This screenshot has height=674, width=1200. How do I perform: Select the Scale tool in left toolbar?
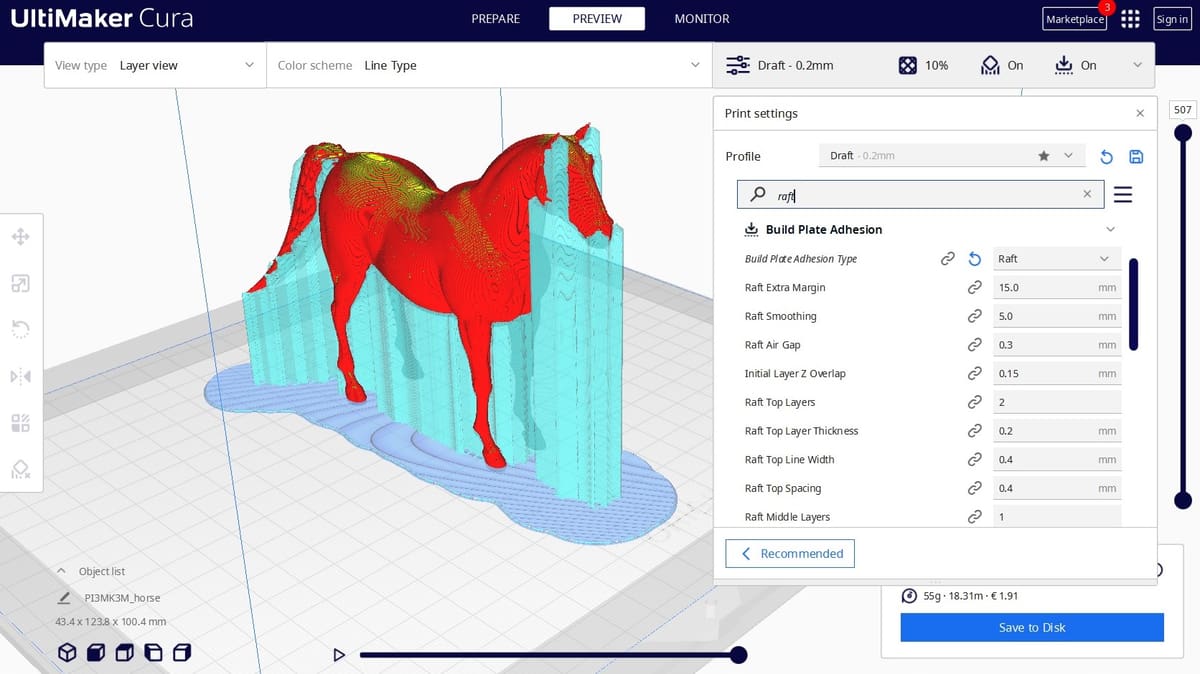click(x=20, y=284)
